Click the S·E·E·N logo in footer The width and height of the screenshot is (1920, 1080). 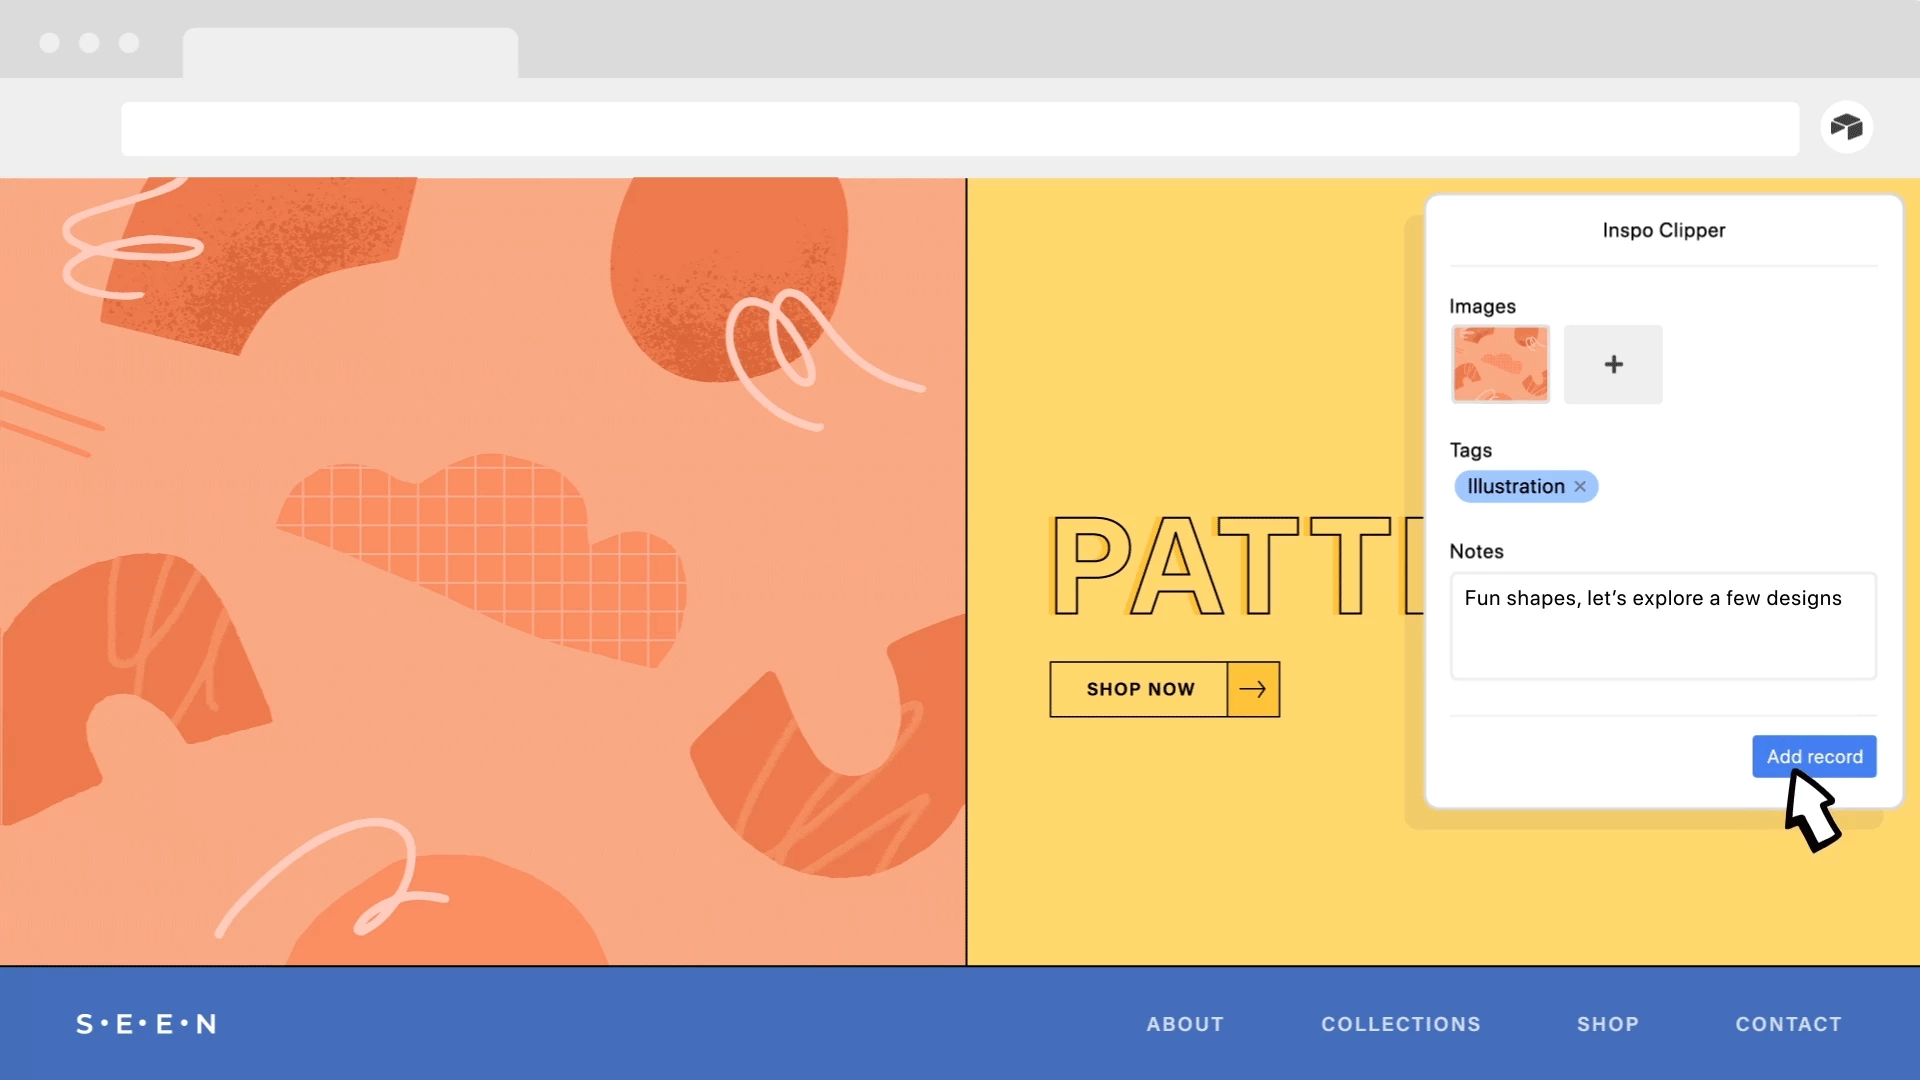[x=146, y=1024]
